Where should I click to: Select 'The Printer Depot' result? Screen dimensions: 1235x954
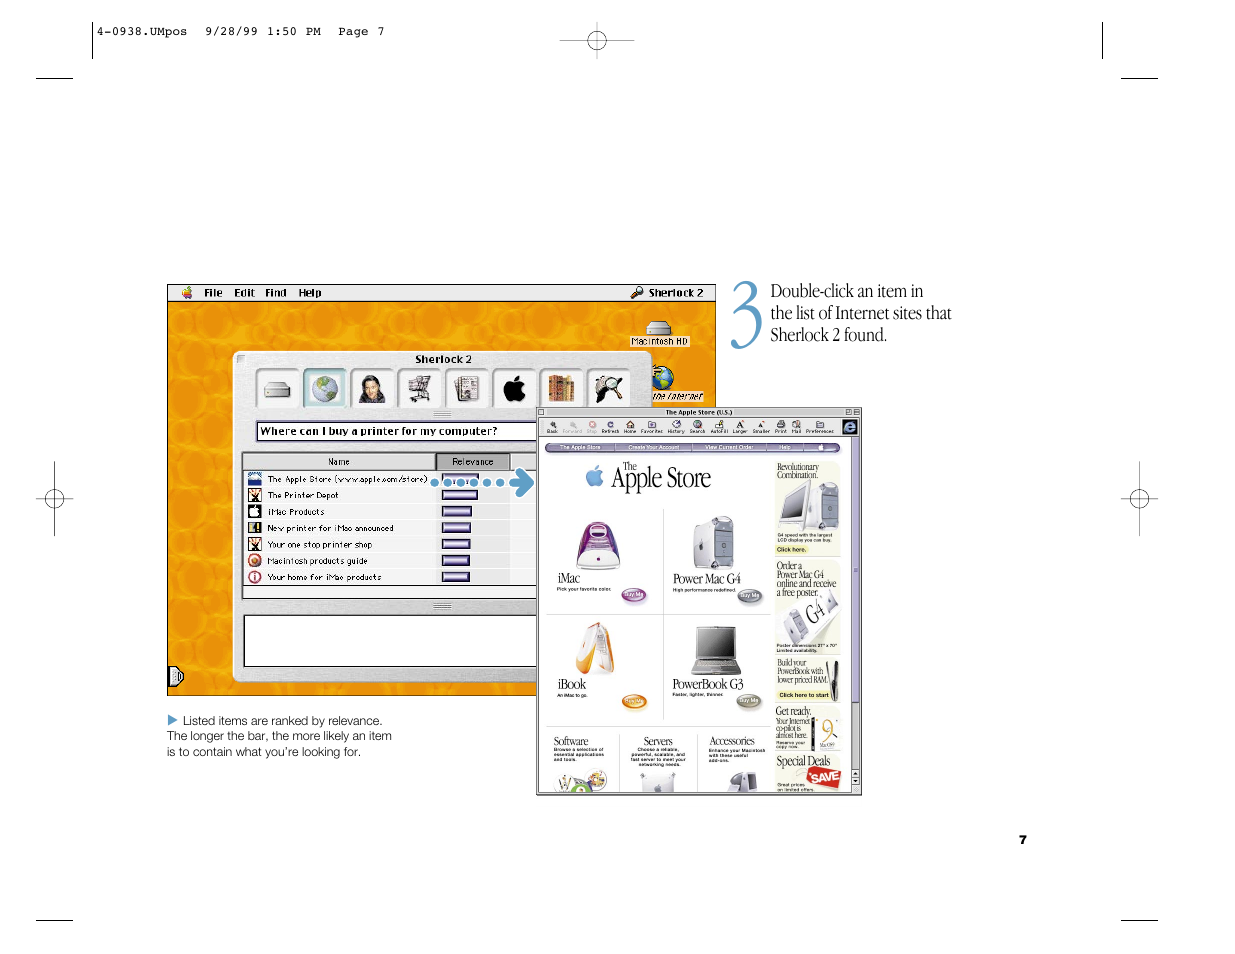(303, 495)
